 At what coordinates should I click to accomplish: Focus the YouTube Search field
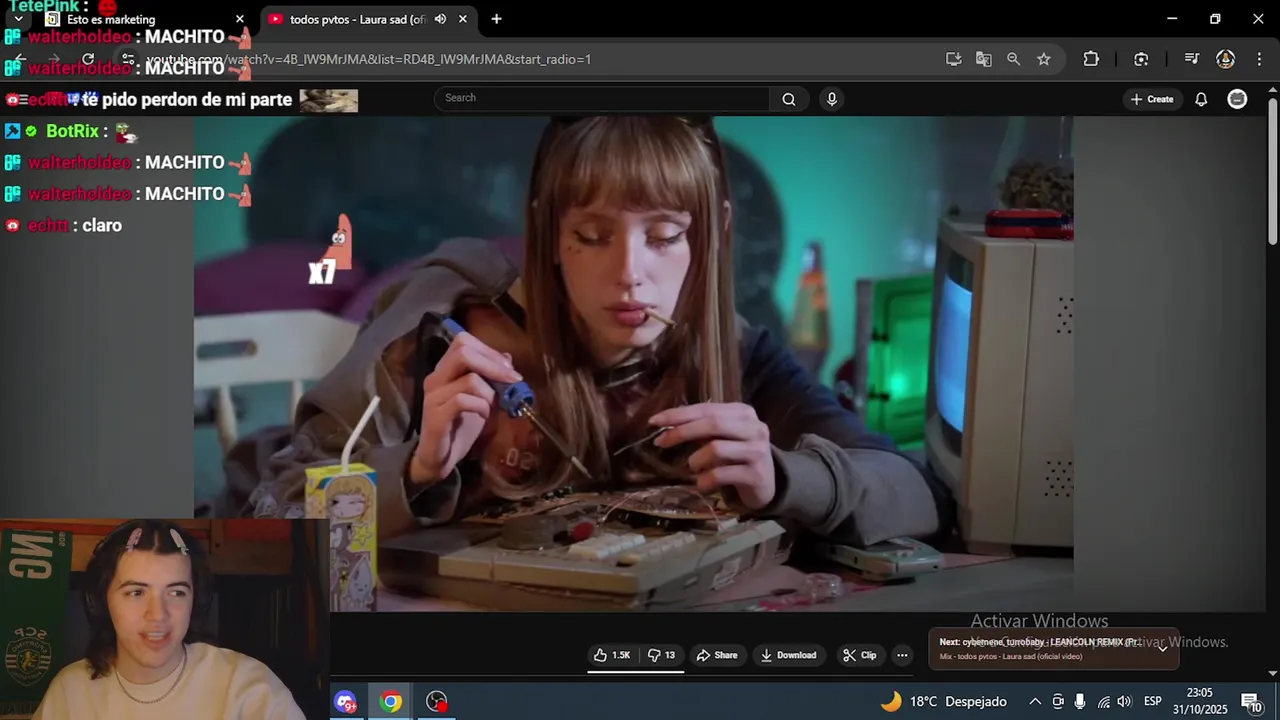[602, 98]
